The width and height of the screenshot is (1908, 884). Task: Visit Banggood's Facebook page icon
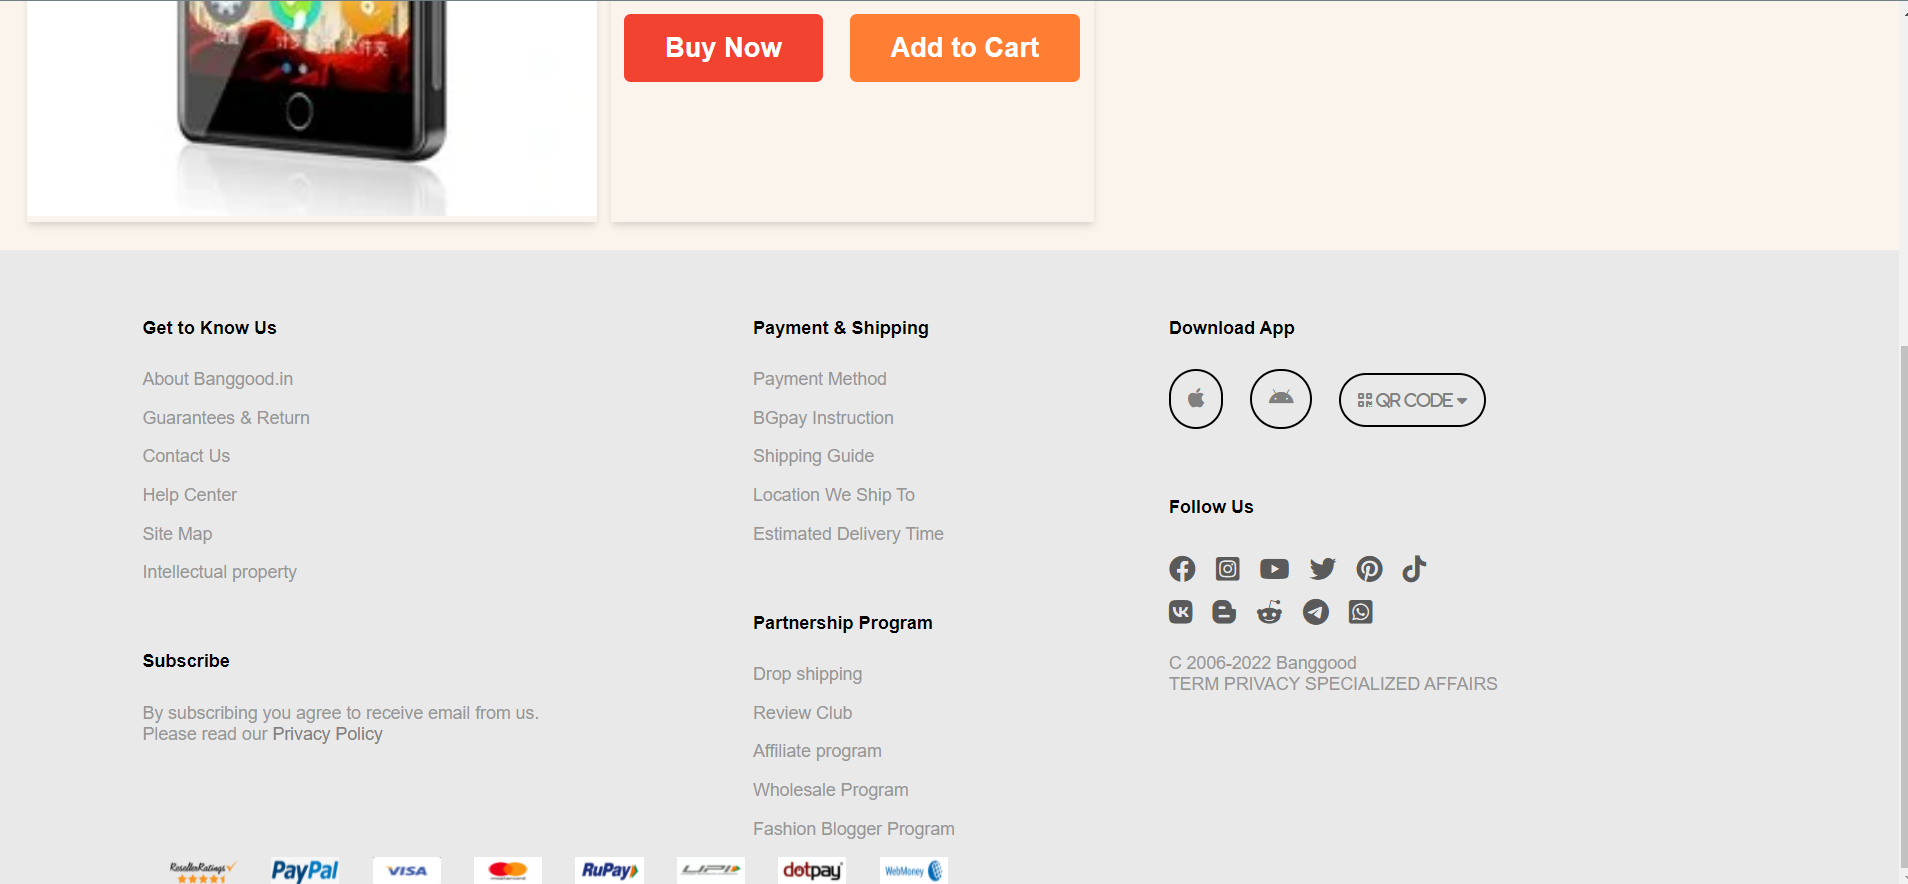[x=1182, y=569]
